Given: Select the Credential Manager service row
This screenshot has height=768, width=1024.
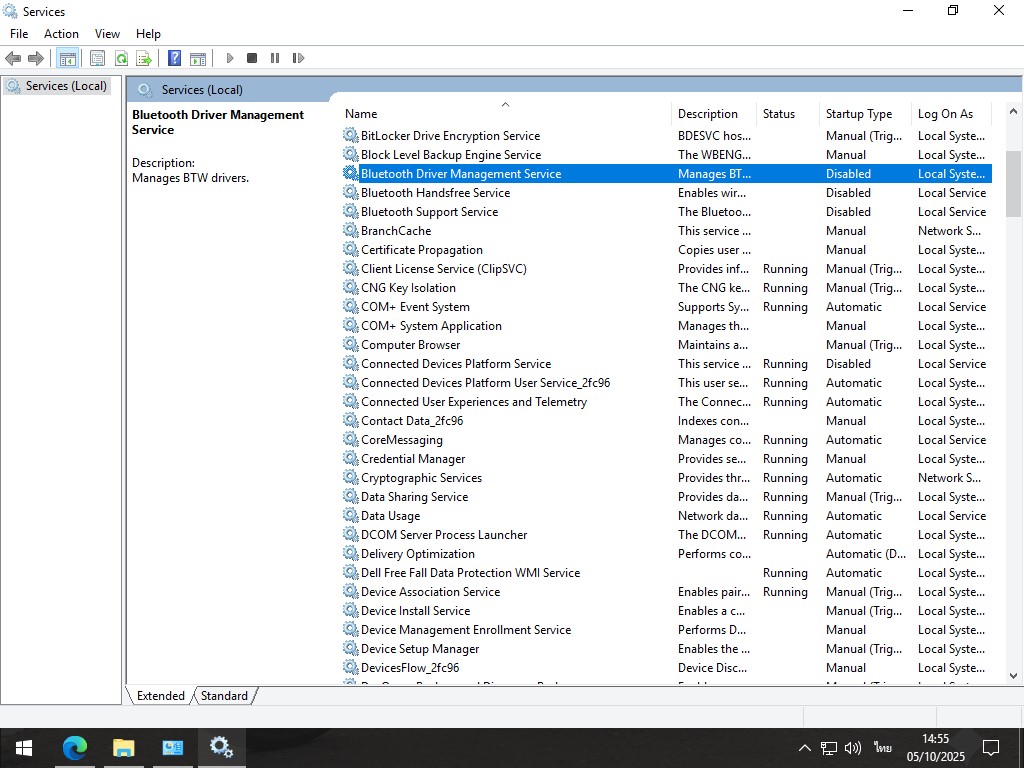Looking at the screenshot, I should click(x=412, y=459).
